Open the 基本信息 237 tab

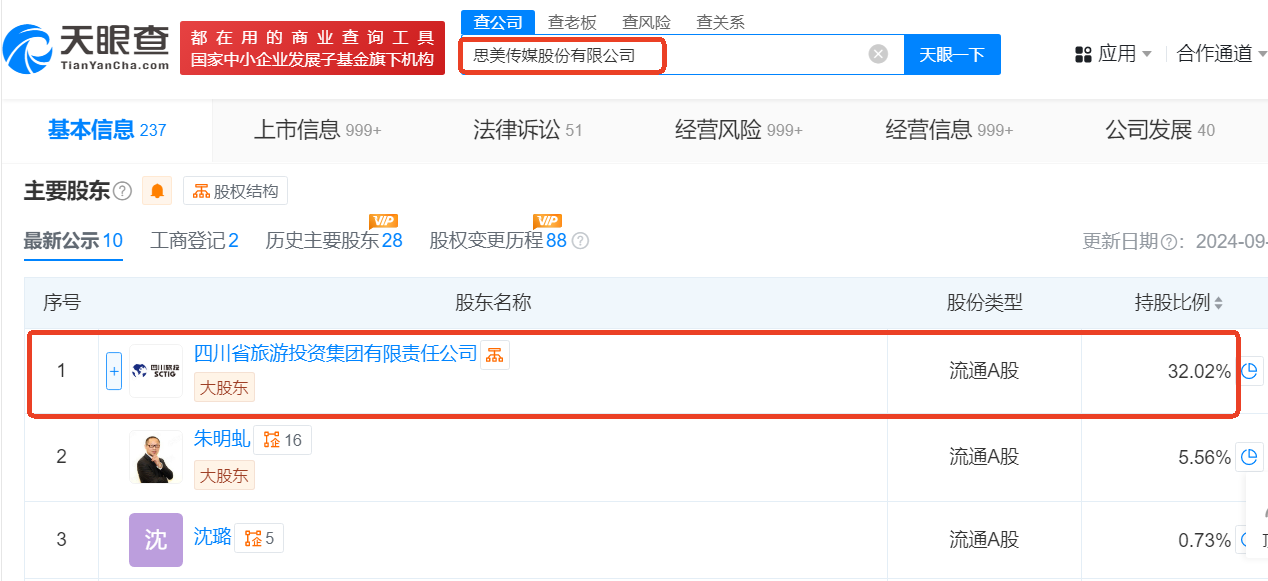click(107, 130)
